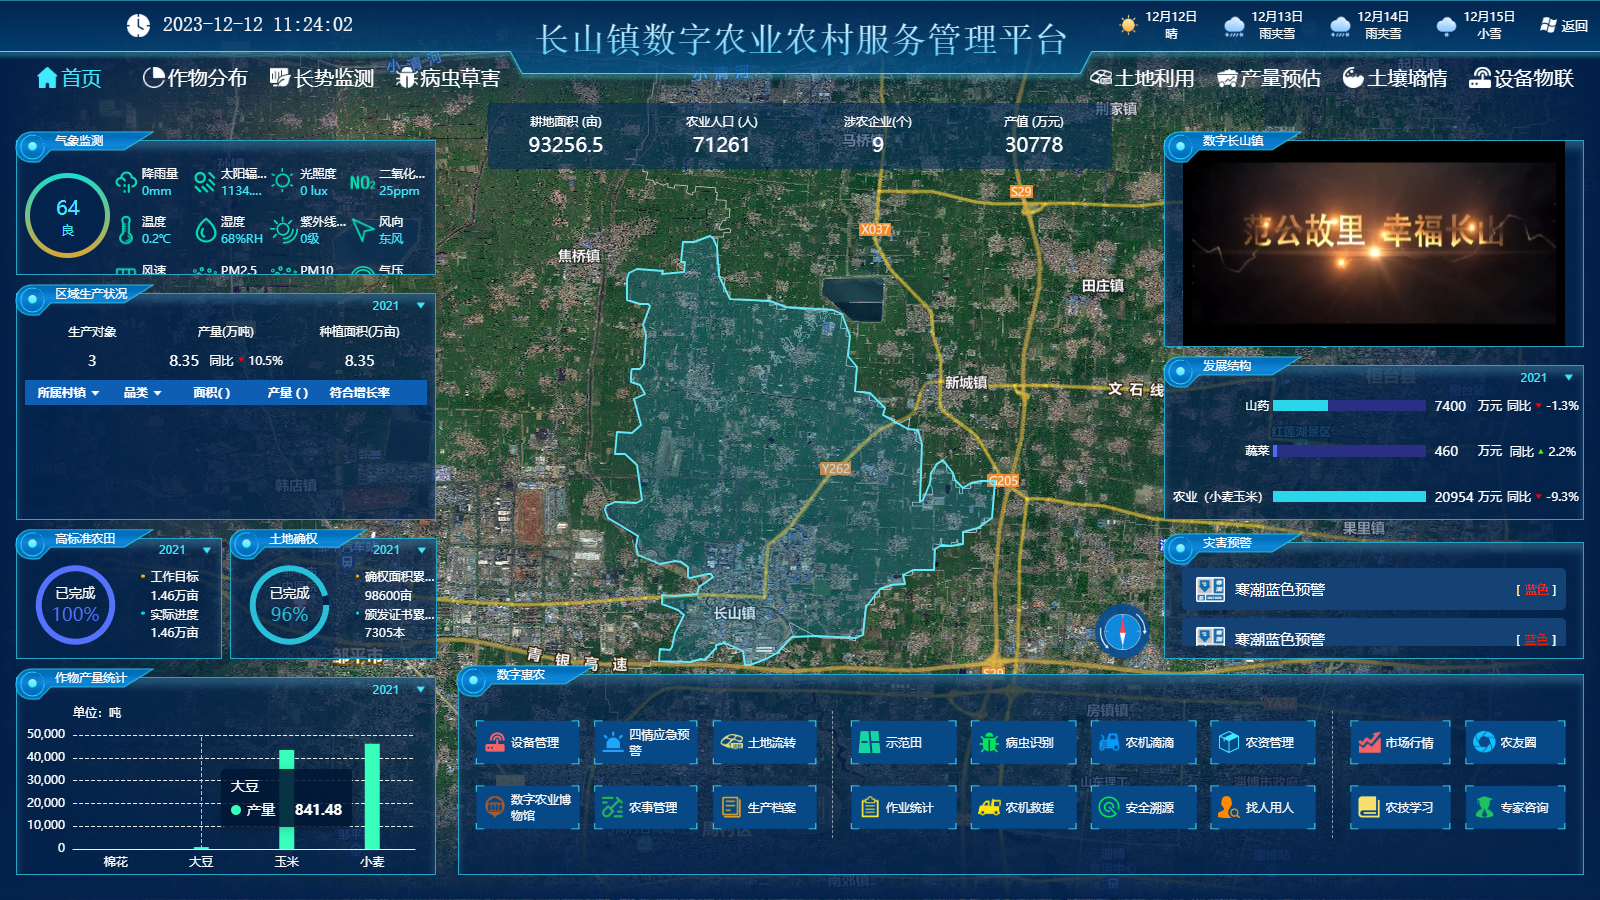Click the light intensity 光照度 icon
The width and height of the screenshot is (1600, 900).
(283, 182)
